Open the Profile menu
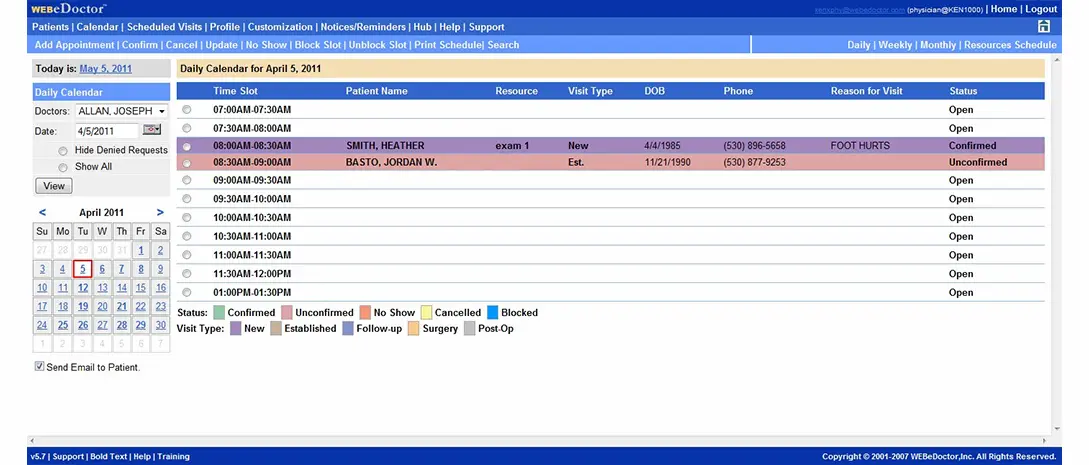Screen dimensions: 1089x465 (x=224, y=27)
